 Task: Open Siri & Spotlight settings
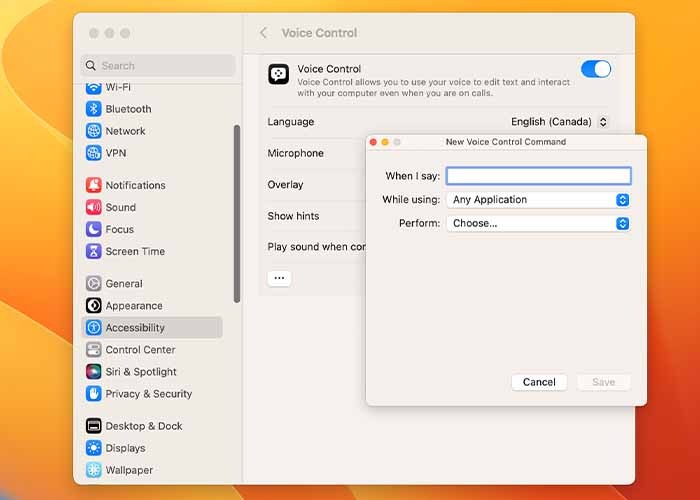141,371
